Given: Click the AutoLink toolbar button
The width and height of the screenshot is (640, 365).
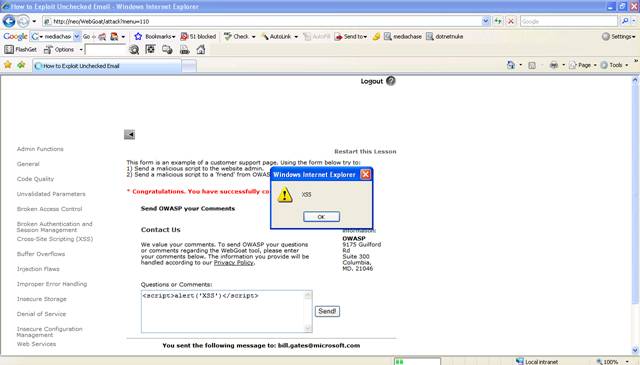Looking at the screenshot, I should pyautogui.click(x=279, y=36).
